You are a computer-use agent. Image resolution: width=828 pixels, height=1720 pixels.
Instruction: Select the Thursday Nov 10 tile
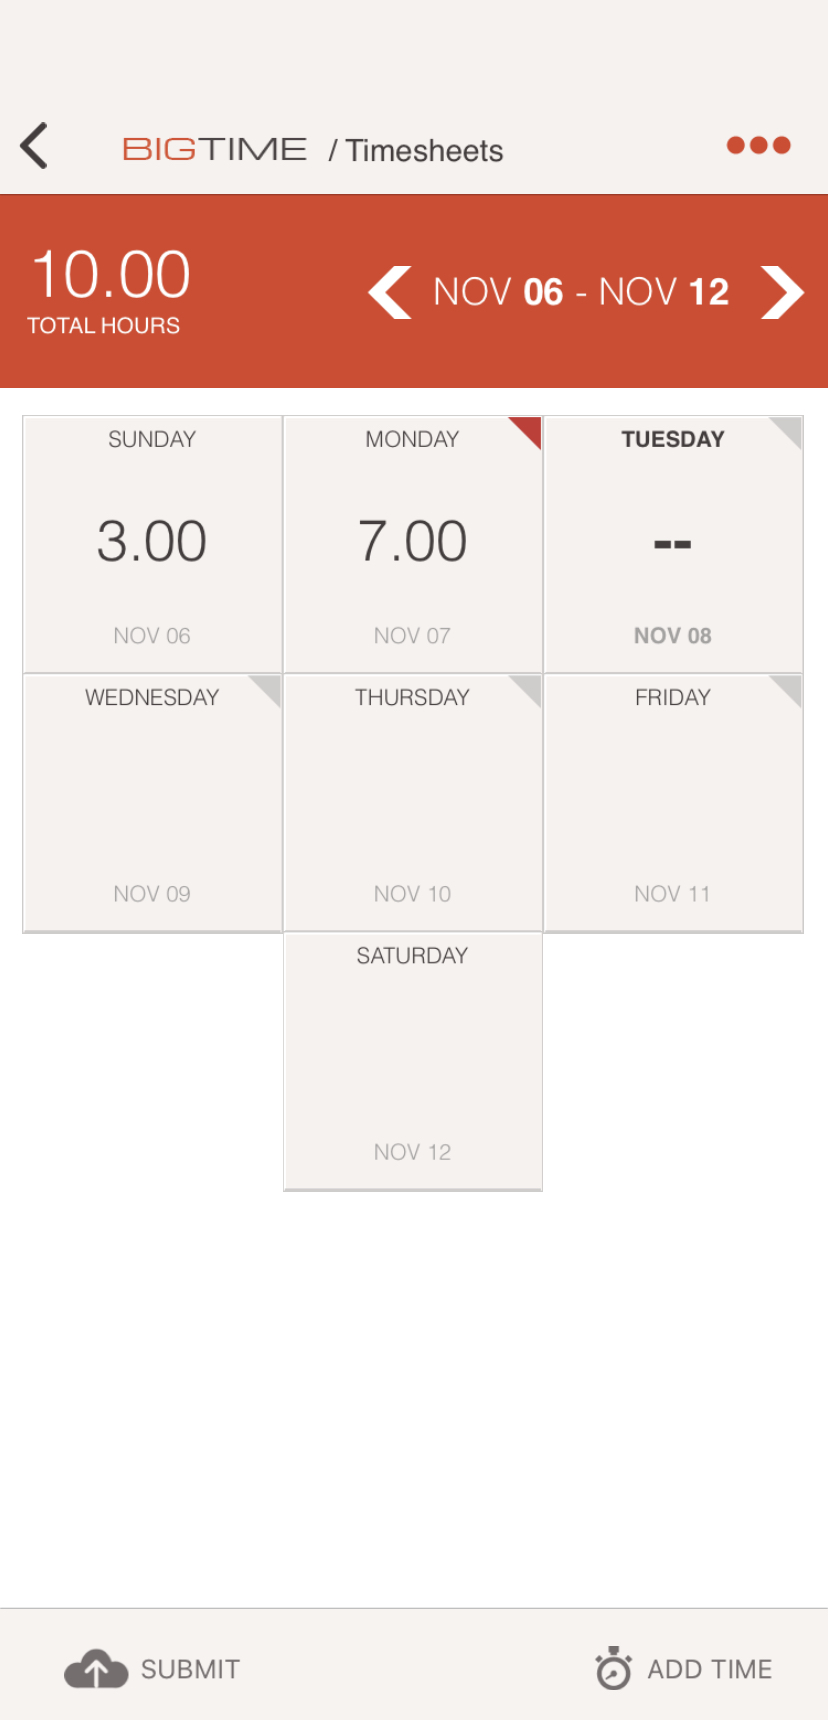(x=412, y=802)
